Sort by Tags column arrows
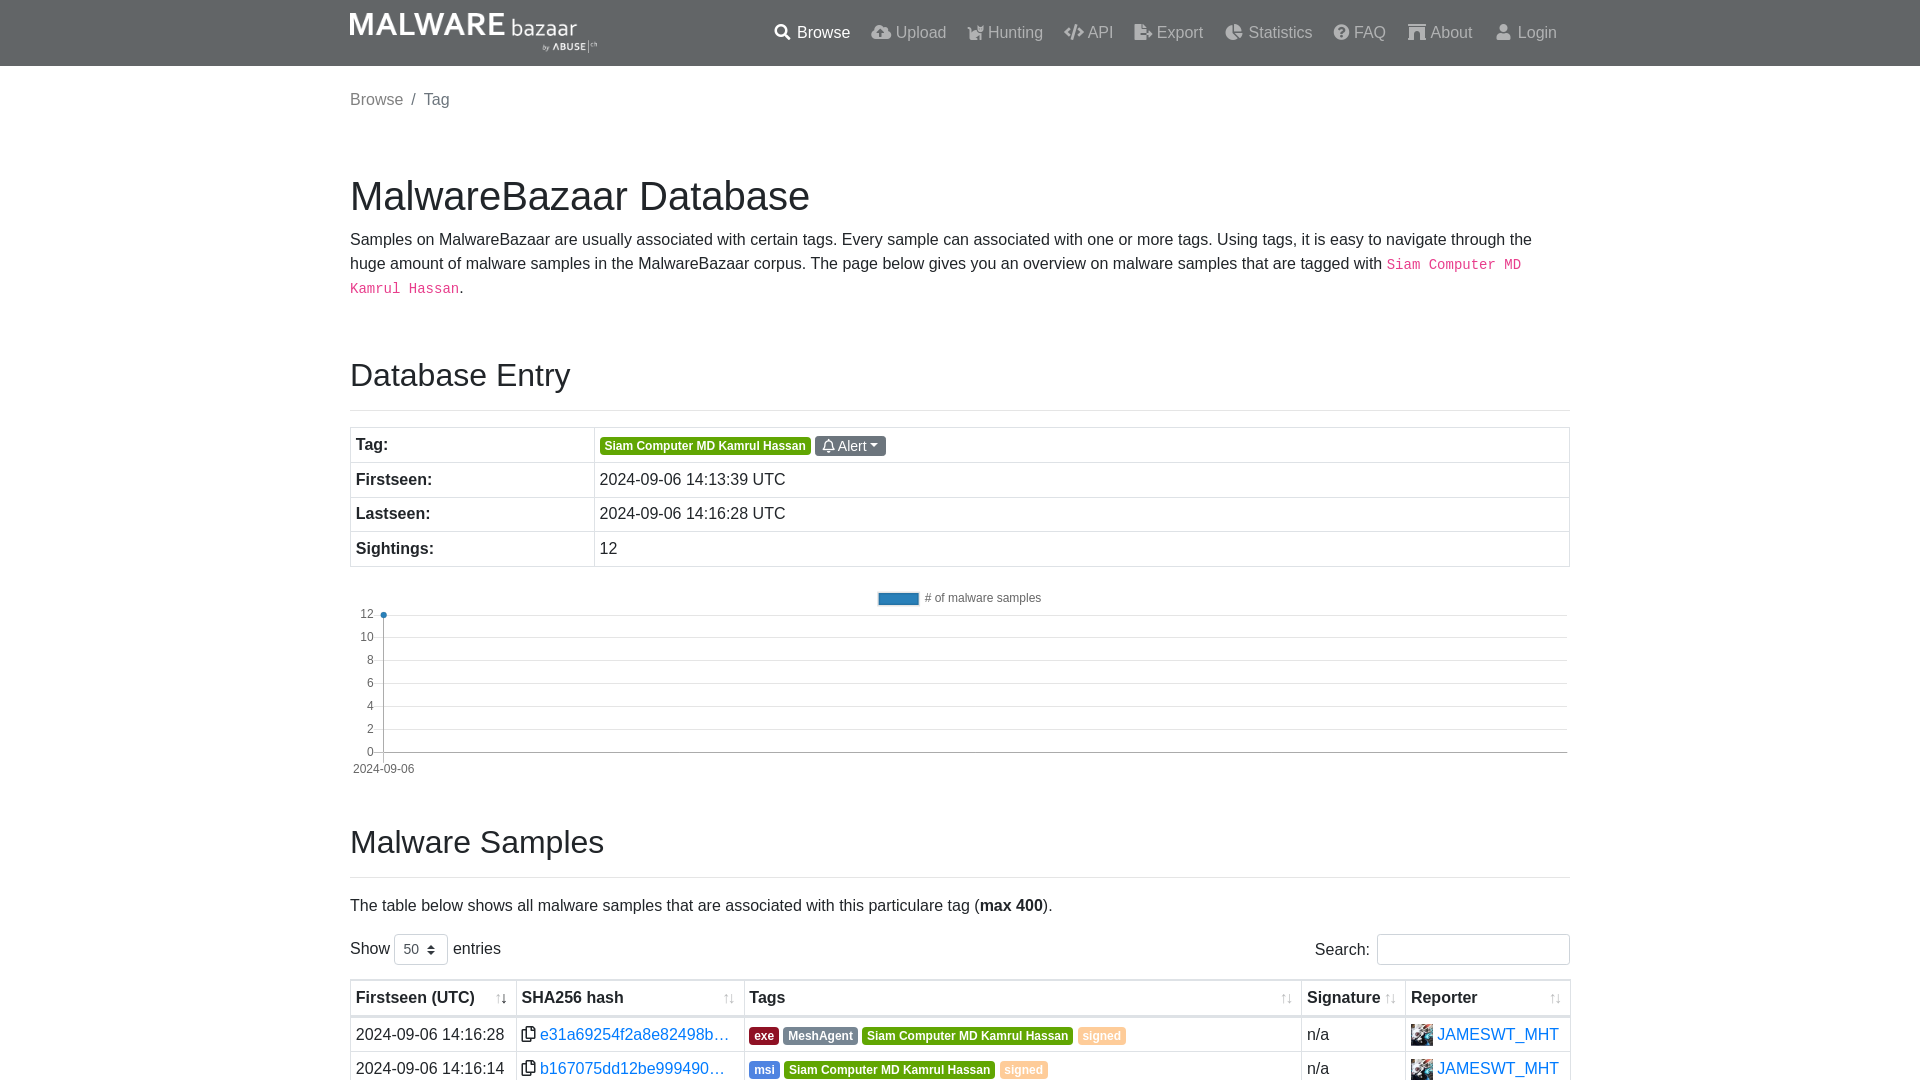 (x=1287, y=999)
